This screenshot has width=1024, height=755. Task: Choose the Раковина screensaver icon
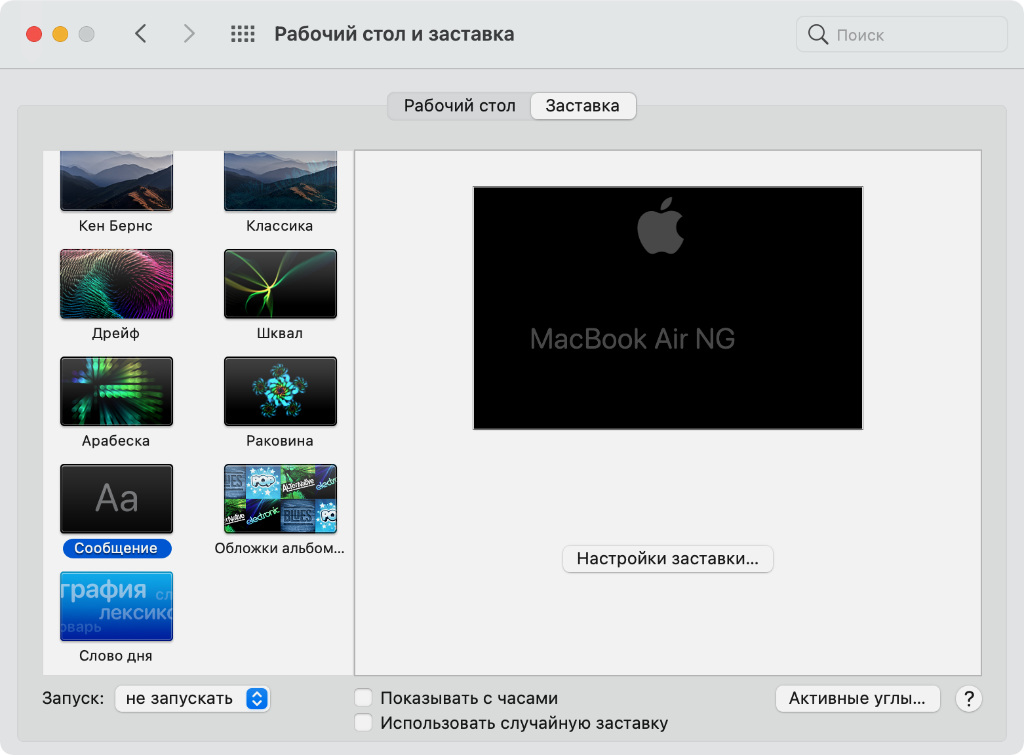(280, 391)
